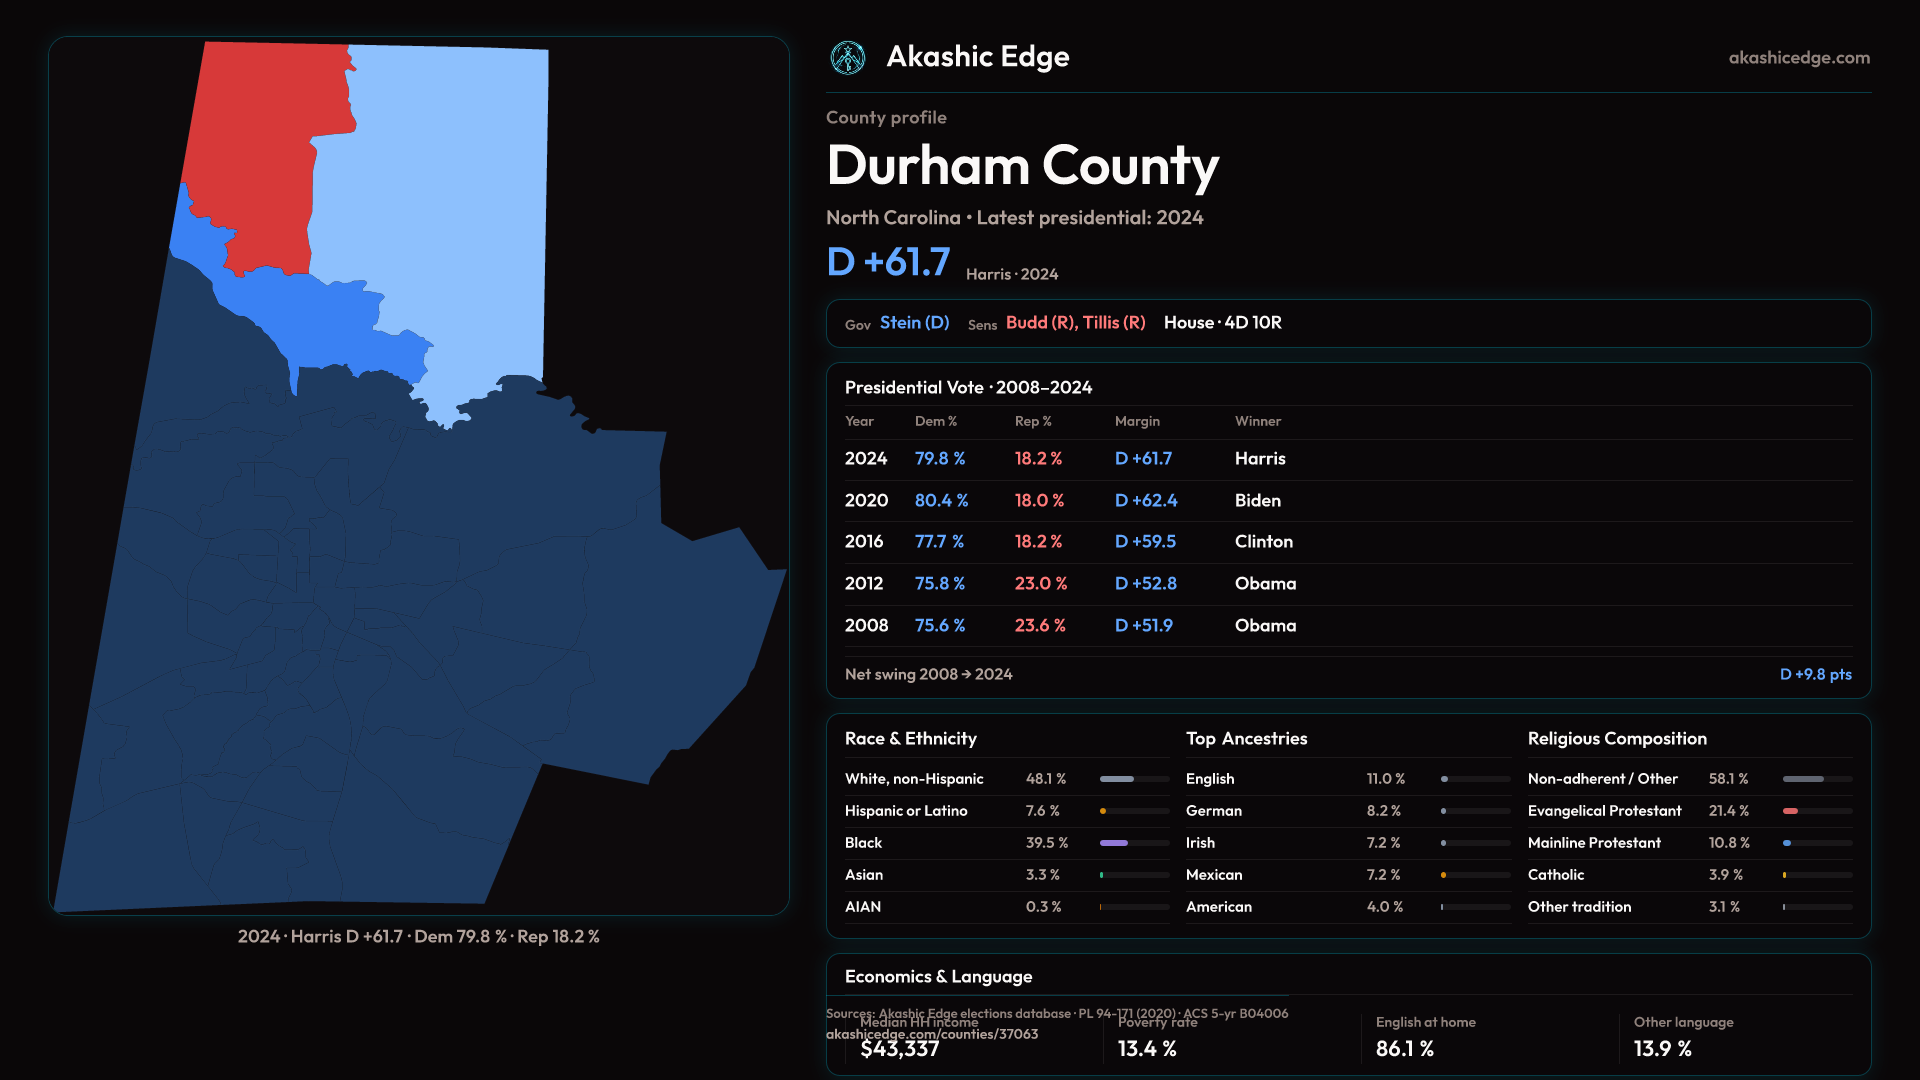The height and width of the screenshot is (1080, 1920).
Task: Click net swing D +9.8 pts
Action: pyautogui.click(x=1815, y=675)
